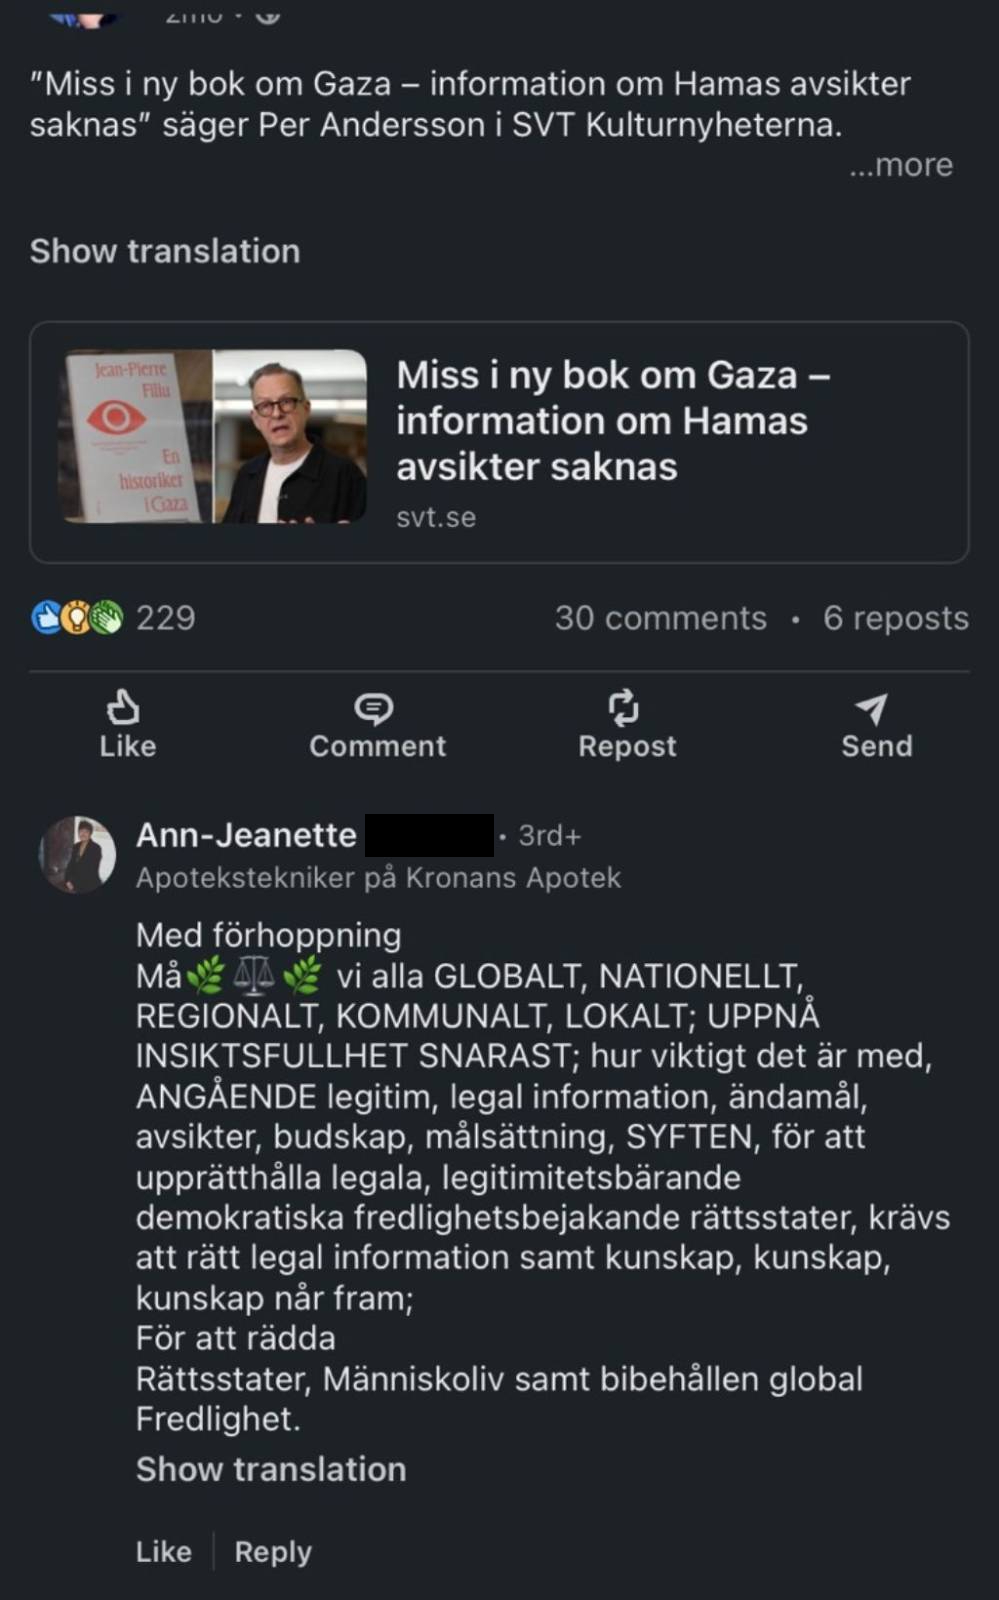Viewport: 999px width, 1600px height.
Task: Open article headline 'Miss i ny bok om Gaza'
Action: [x=612, y=421]
